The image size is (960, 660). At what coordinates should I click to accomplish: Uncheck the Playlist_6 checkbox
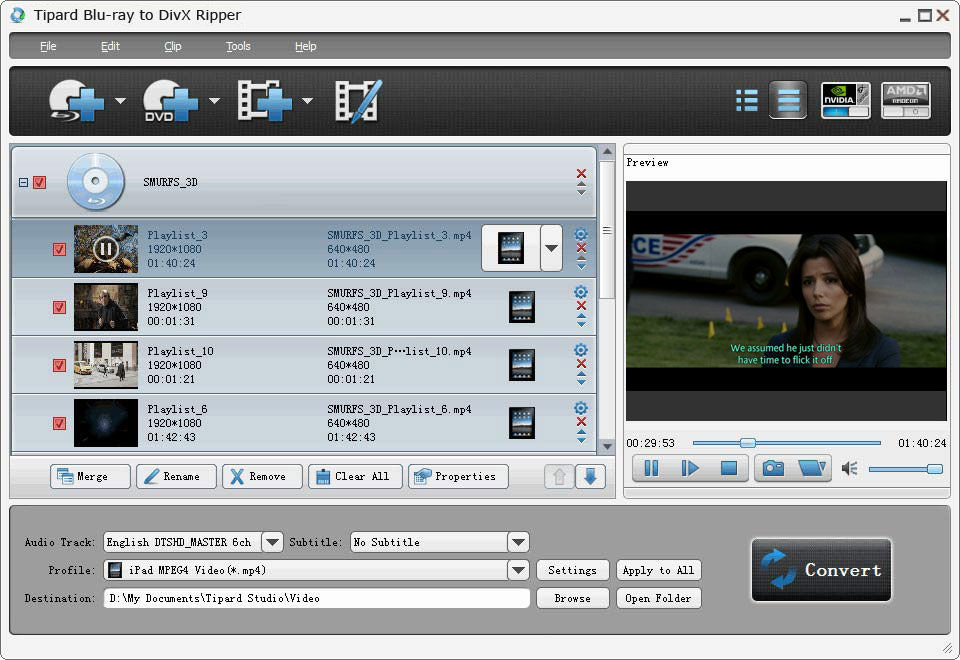pos(59,424)
